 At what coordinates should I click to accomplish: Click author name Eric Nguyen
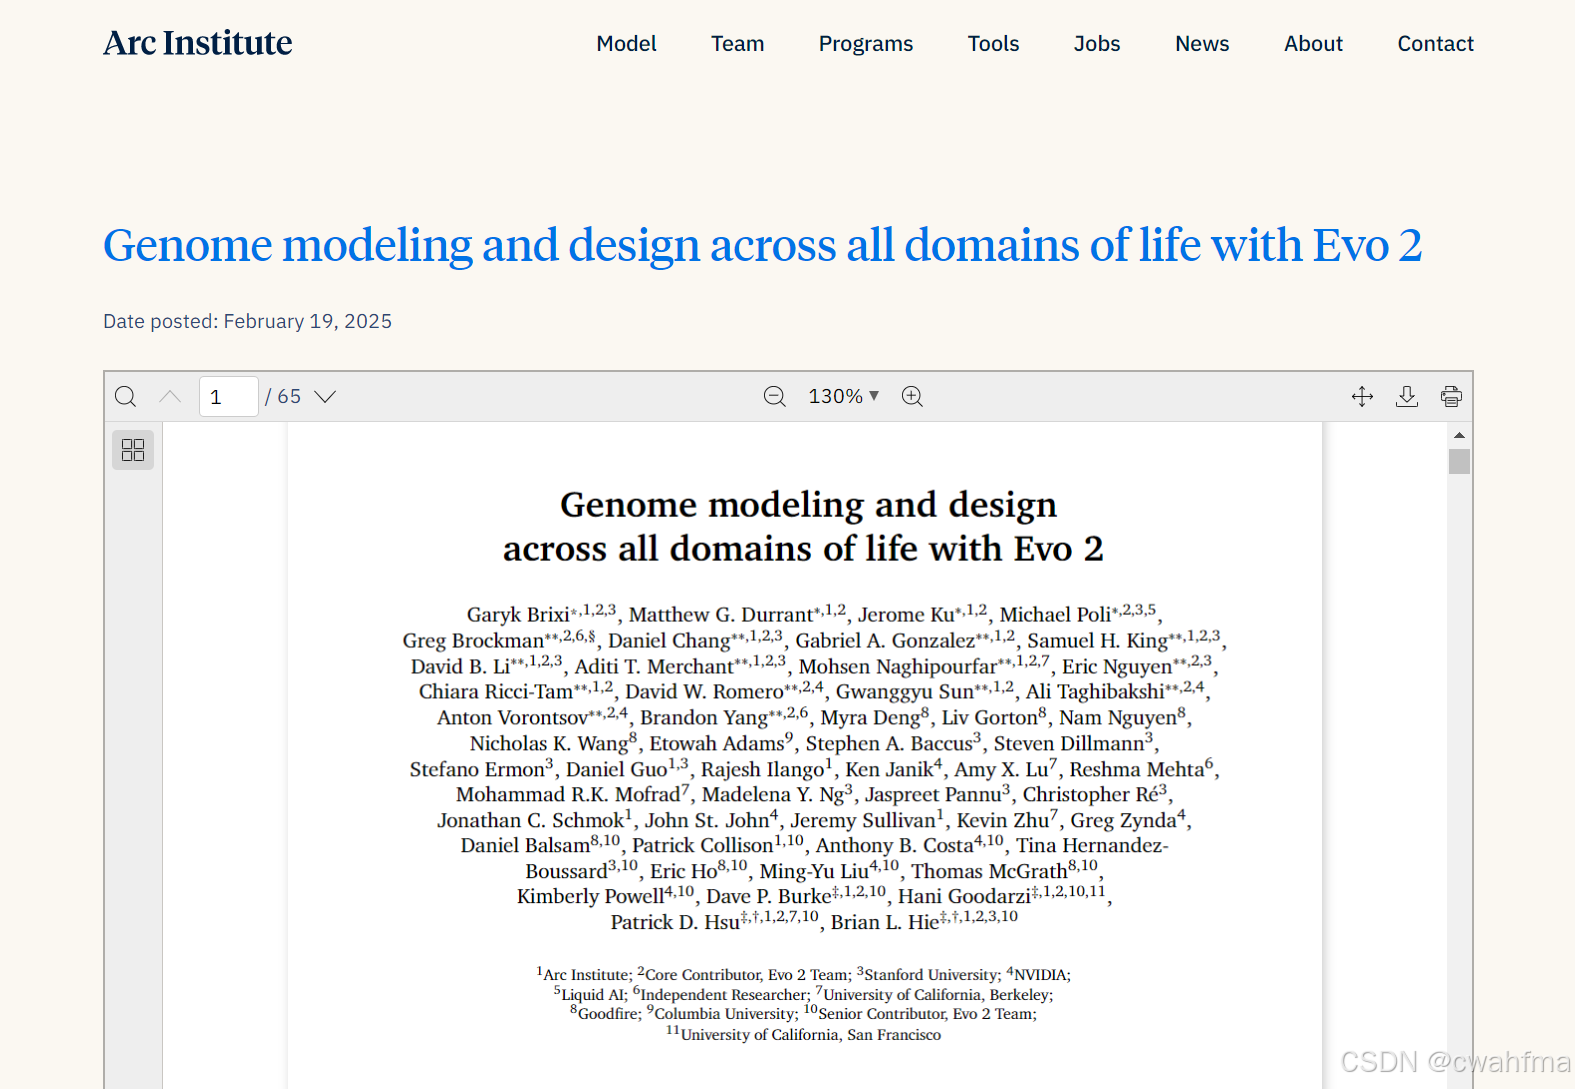[x=1117, y=666]
